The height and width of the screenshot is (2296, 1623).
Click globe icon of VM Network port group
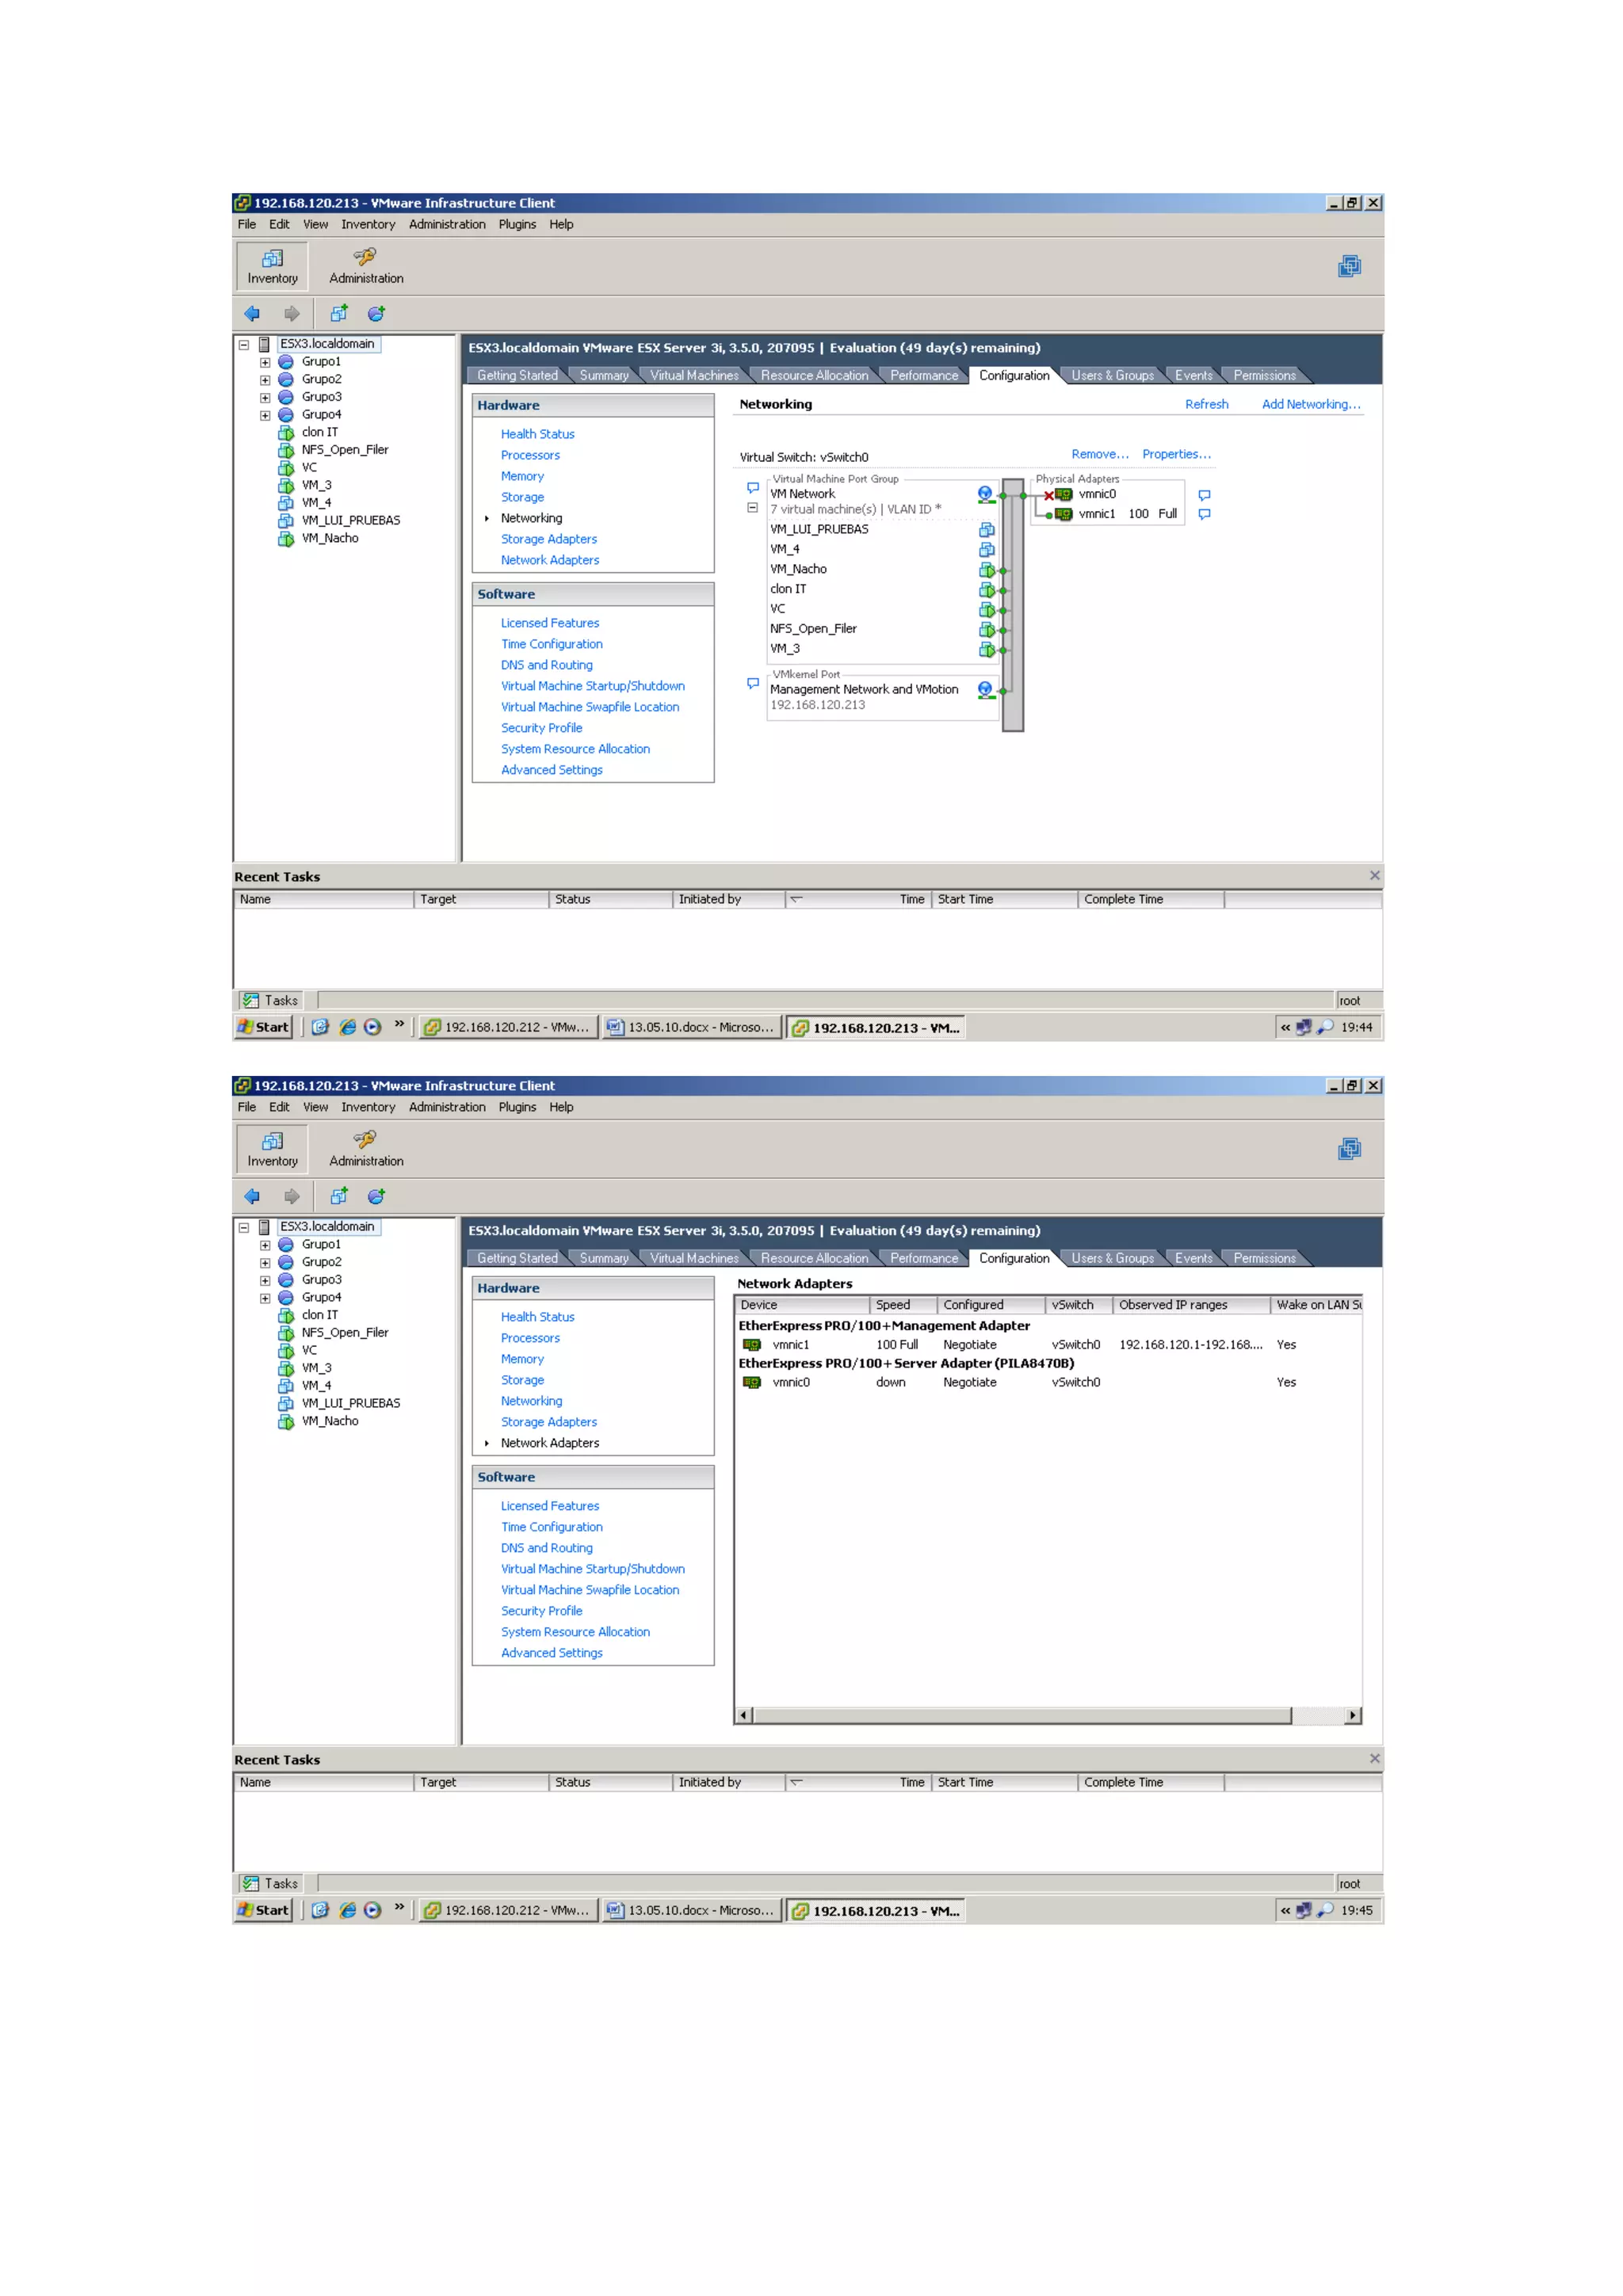point(985,493)
